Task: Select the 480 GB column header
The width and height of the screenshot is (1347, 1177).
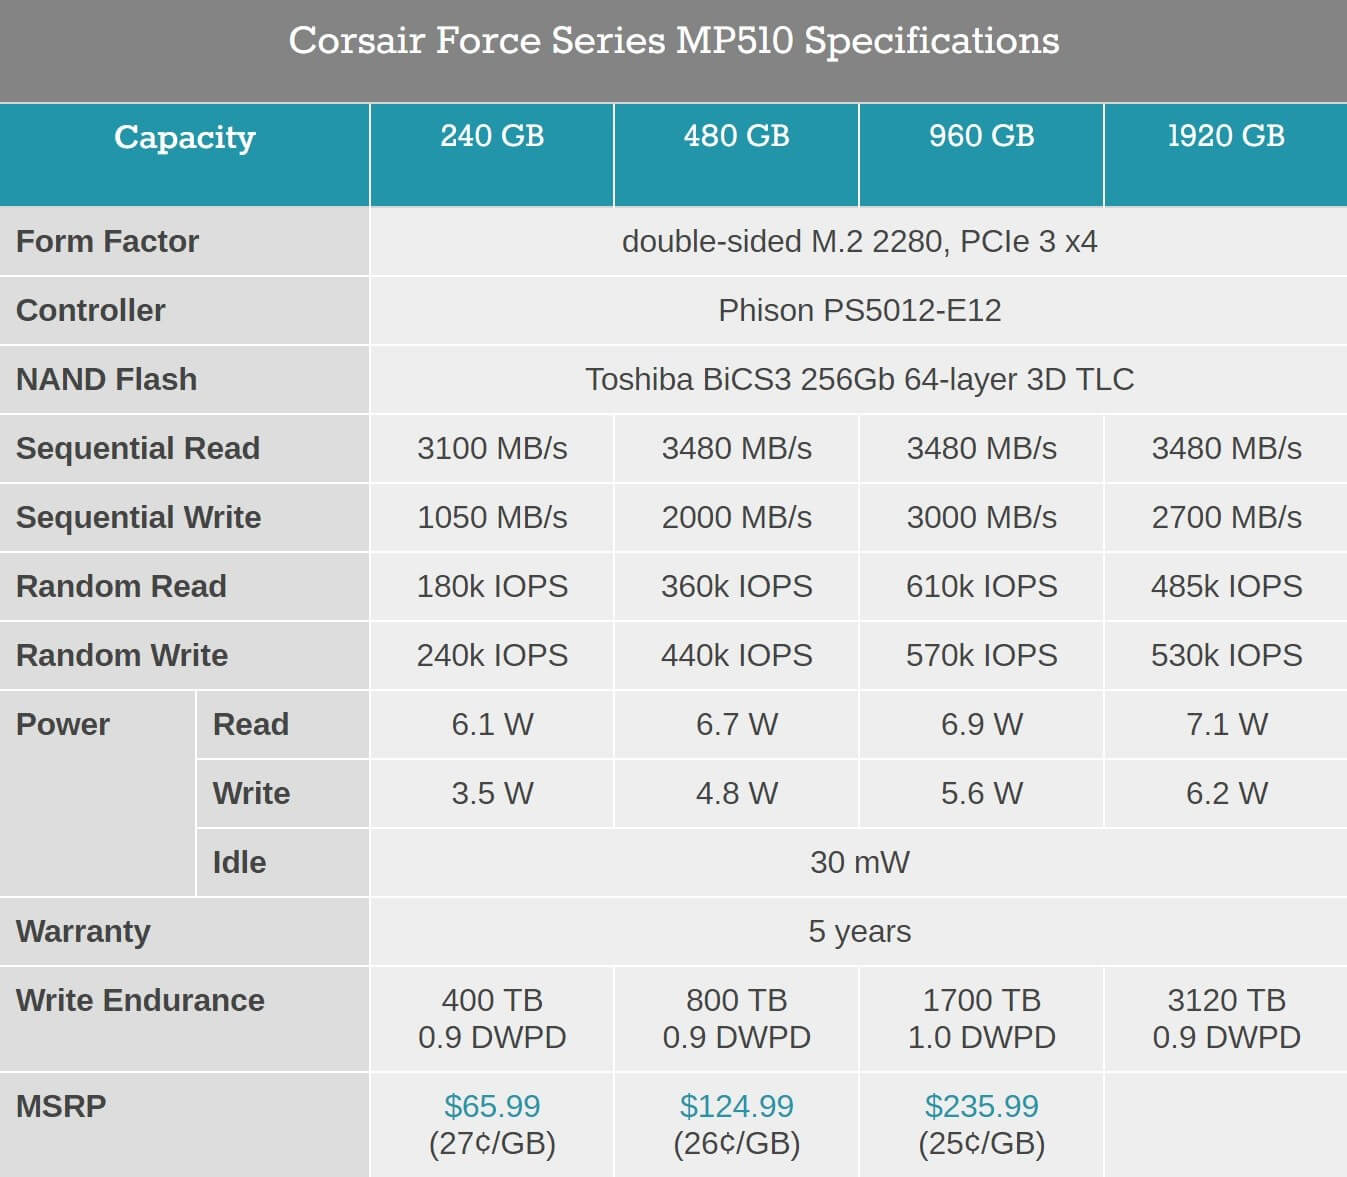Action: [736, 136]
